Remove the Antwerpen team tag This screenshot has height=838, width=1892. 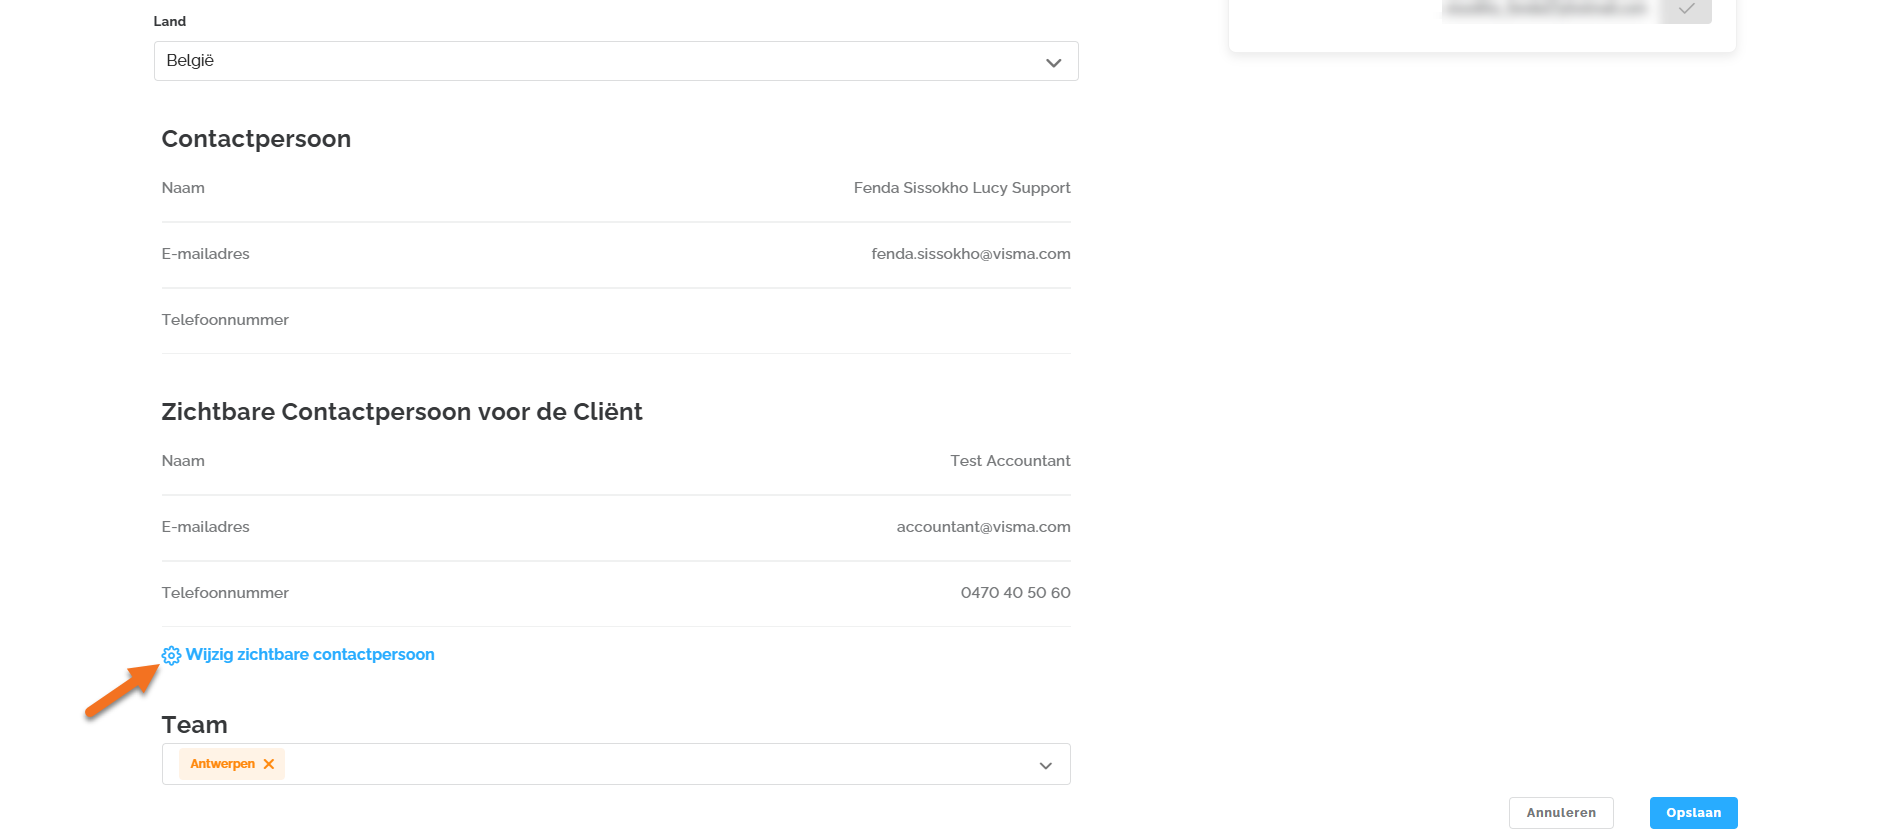(269, 764)
